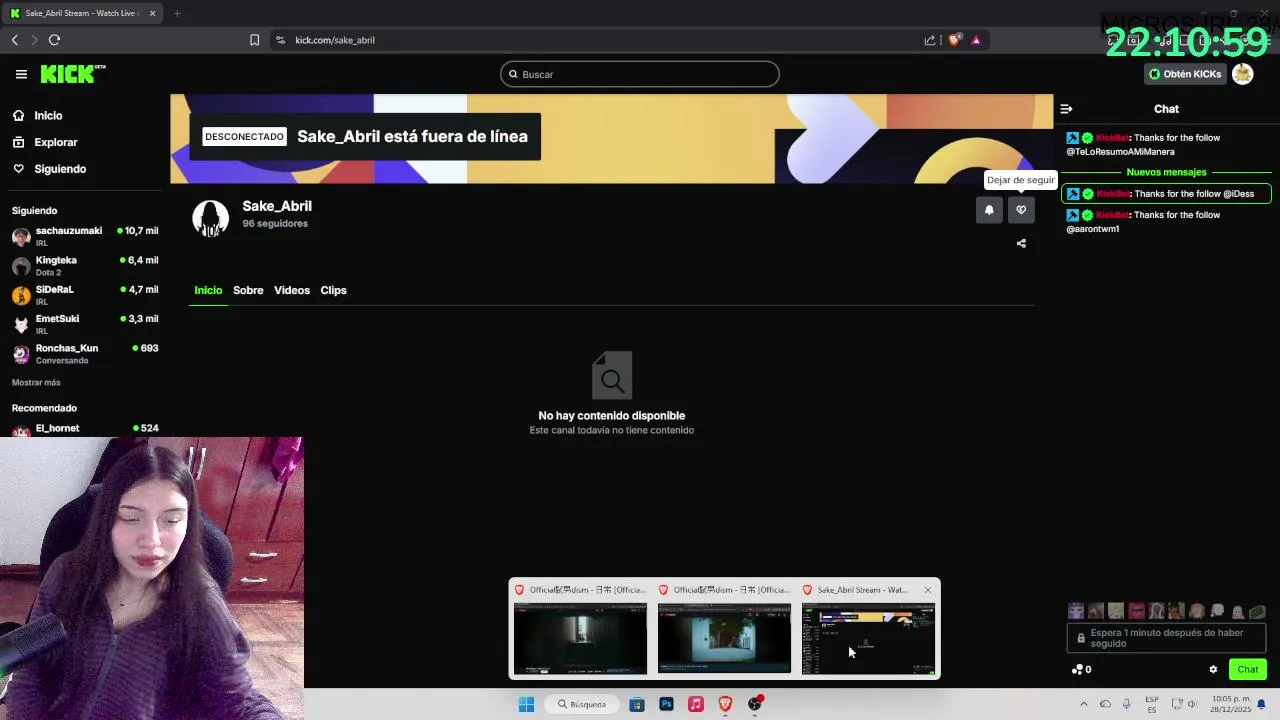Go back with browser back arrow
Screen dimensions: 1280x720
coord(15,40)
